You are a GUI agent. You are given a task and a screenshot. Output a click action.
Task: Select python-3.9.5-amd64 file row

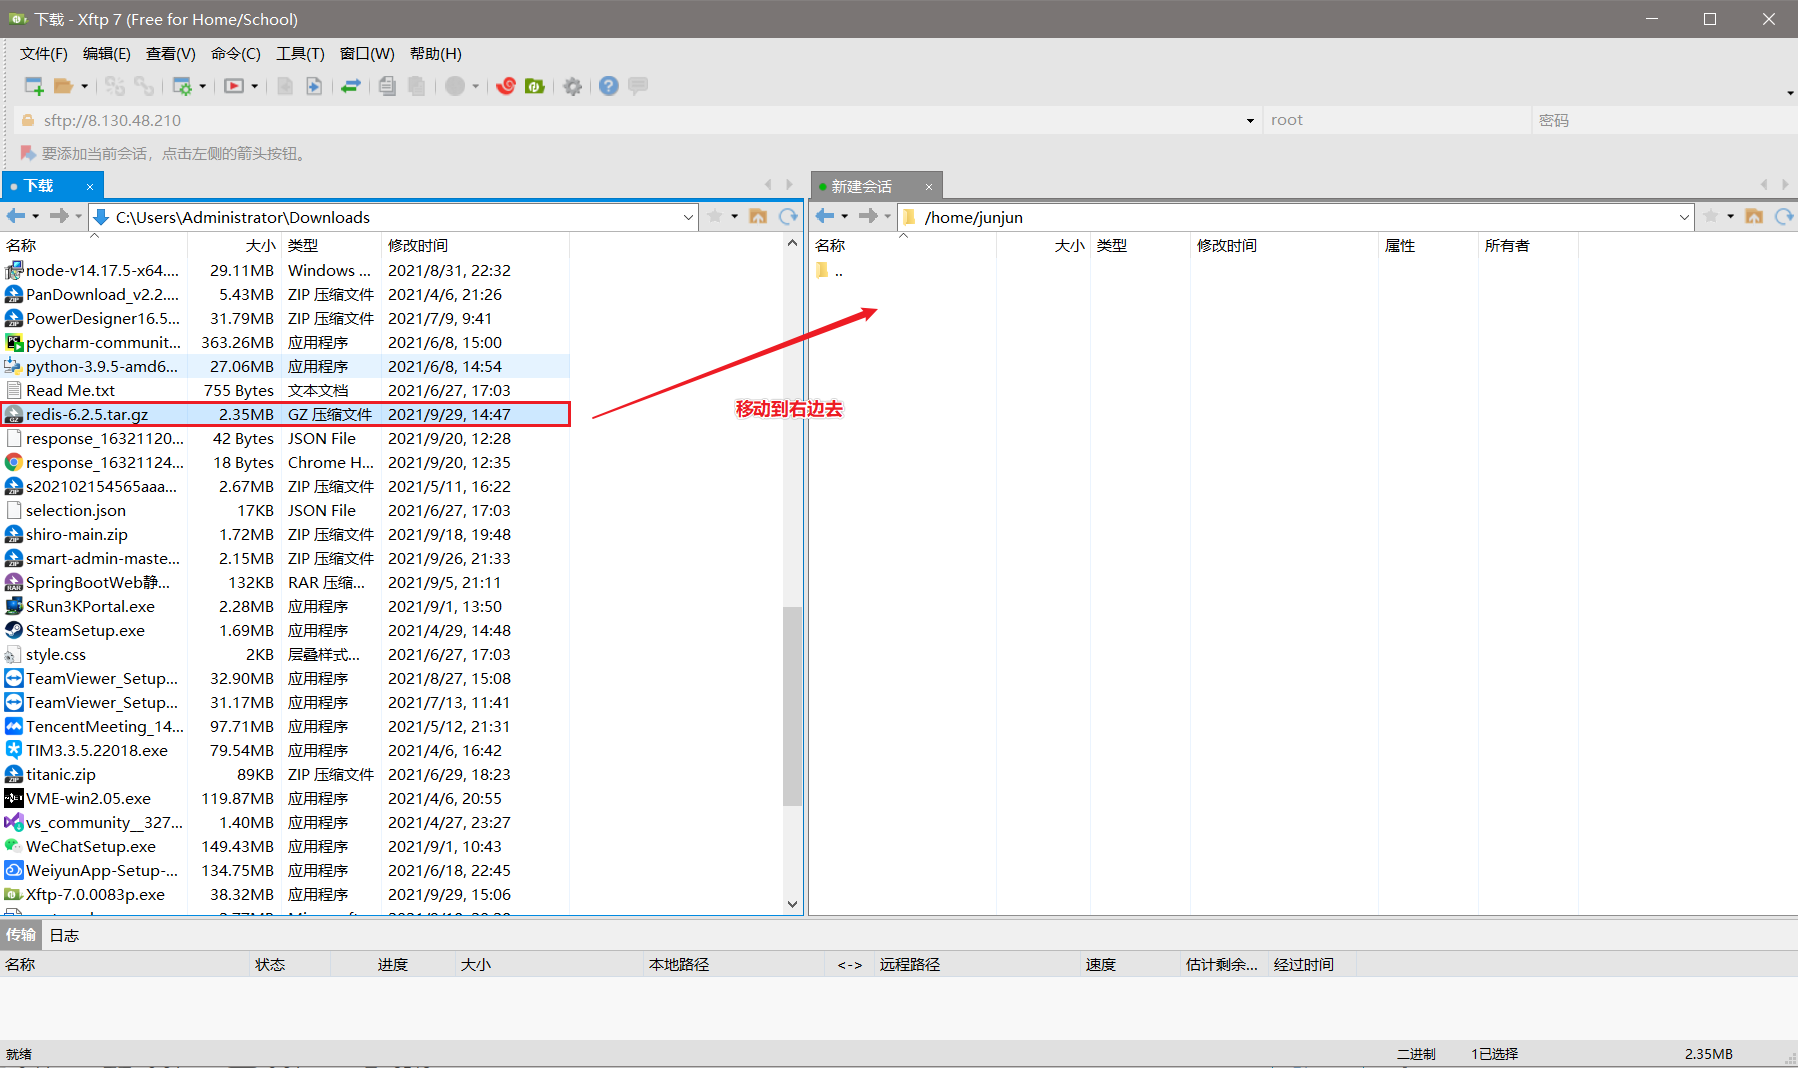[x=285, y=366]
